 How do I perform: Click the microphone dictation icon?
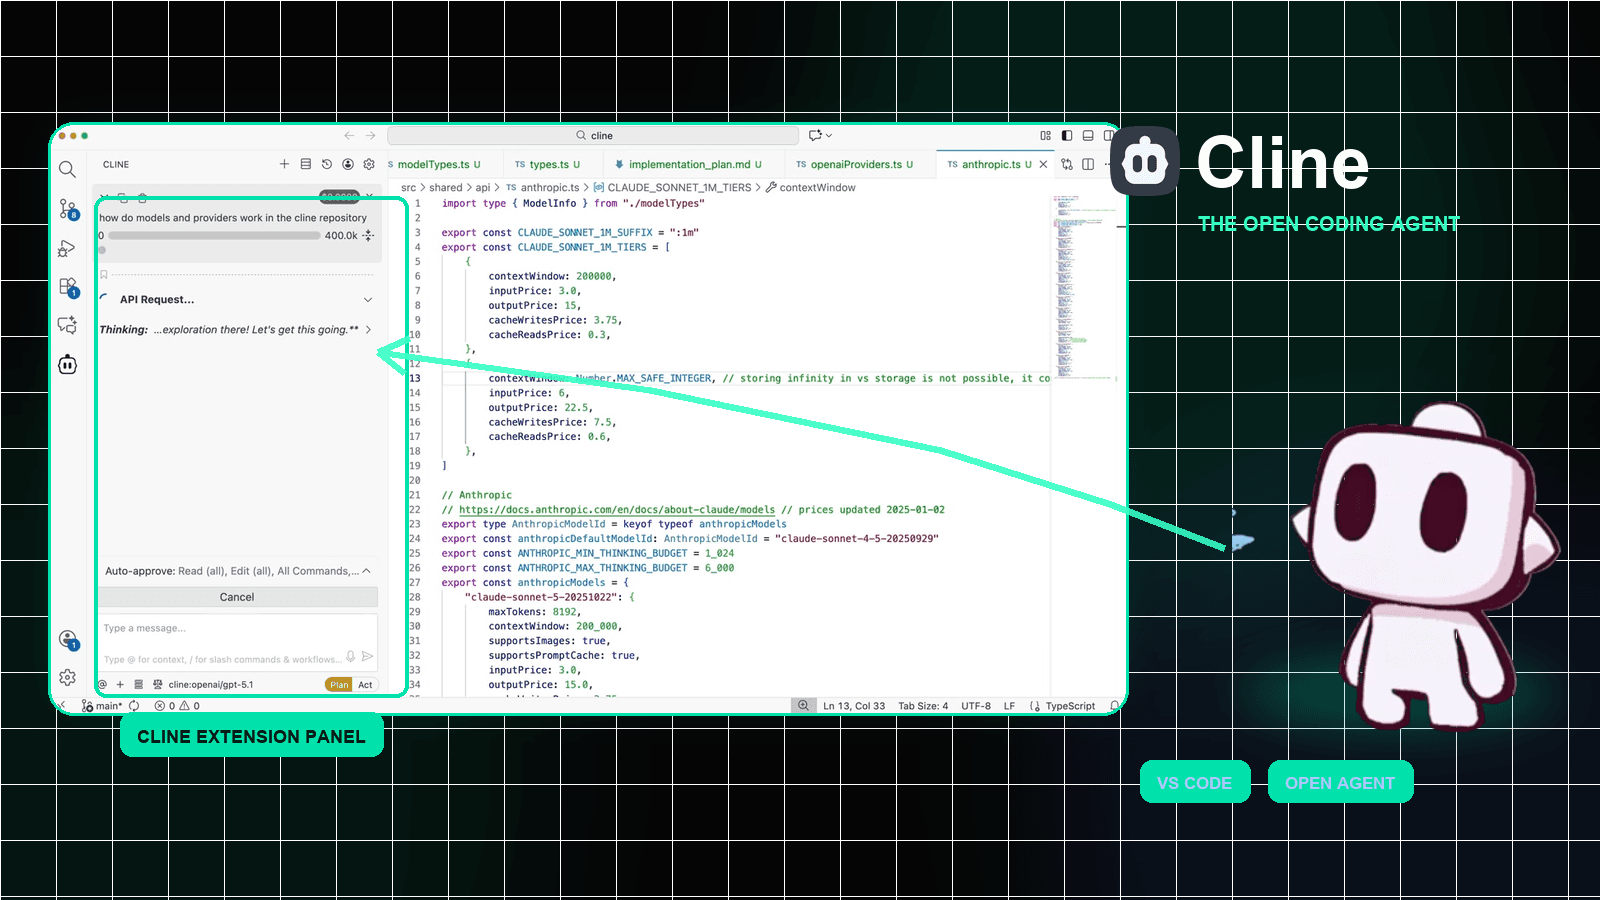(x=351, y=657)
